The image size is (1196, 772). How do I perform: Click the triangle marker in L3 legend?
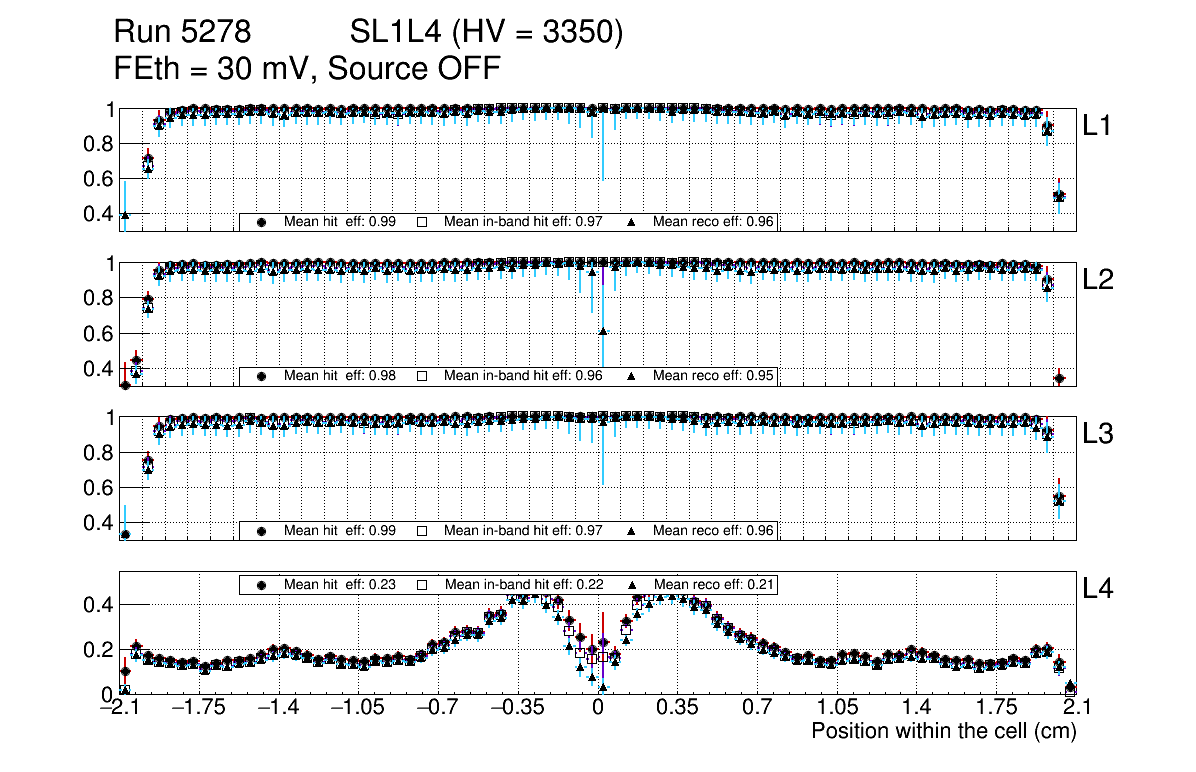(x=632, y=531)
